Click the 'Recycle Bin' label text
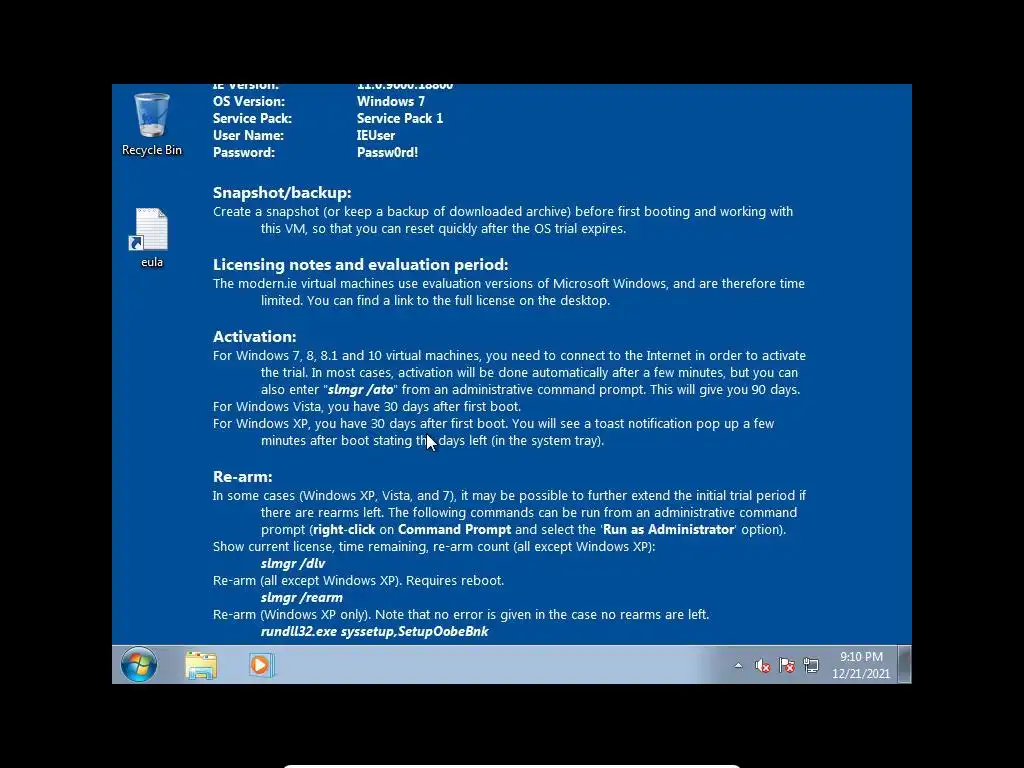The width and height of the screenshot is (1024, 768). [x=152, y=150]
